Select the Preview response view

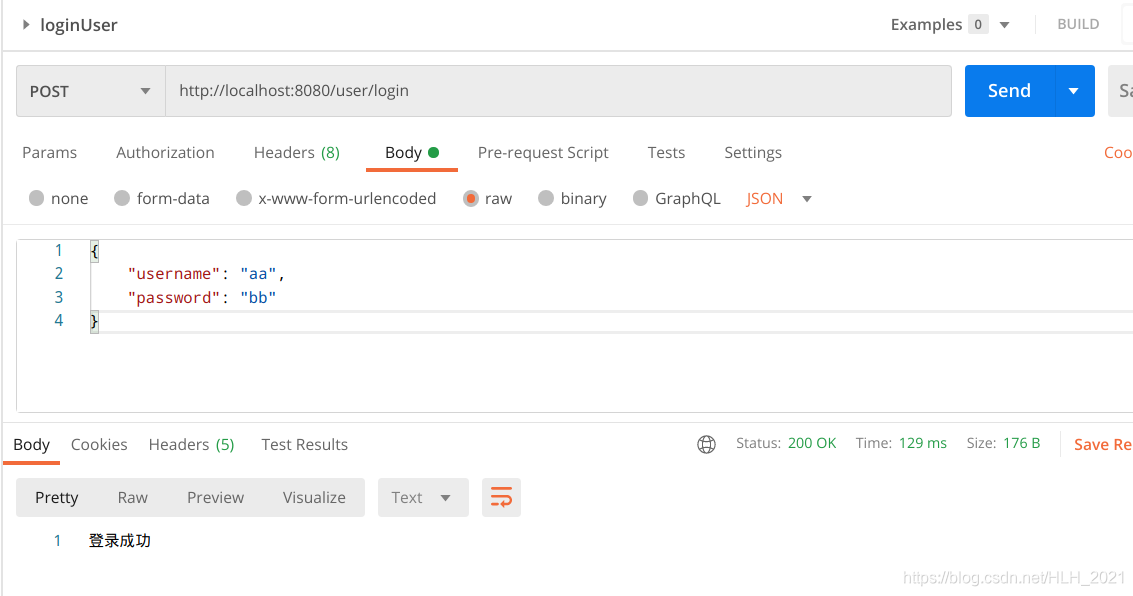coord(215,497)
